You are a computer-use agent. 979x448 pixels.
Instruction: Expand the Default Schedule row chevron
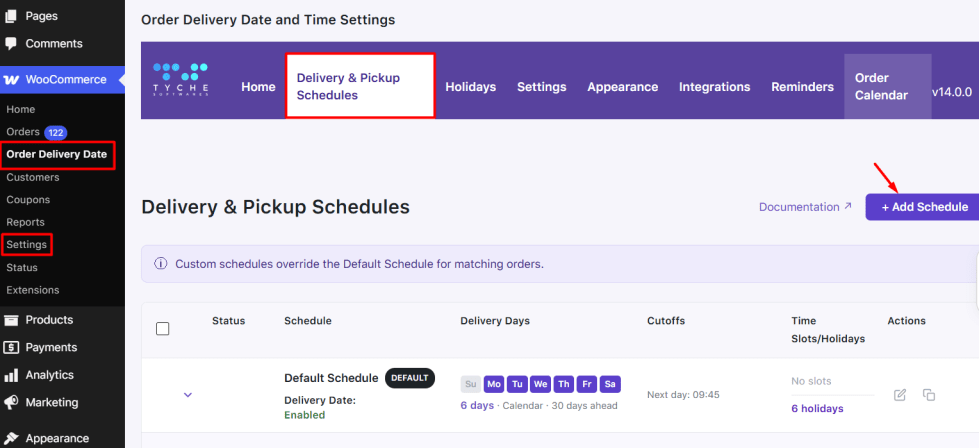point(187,395)
